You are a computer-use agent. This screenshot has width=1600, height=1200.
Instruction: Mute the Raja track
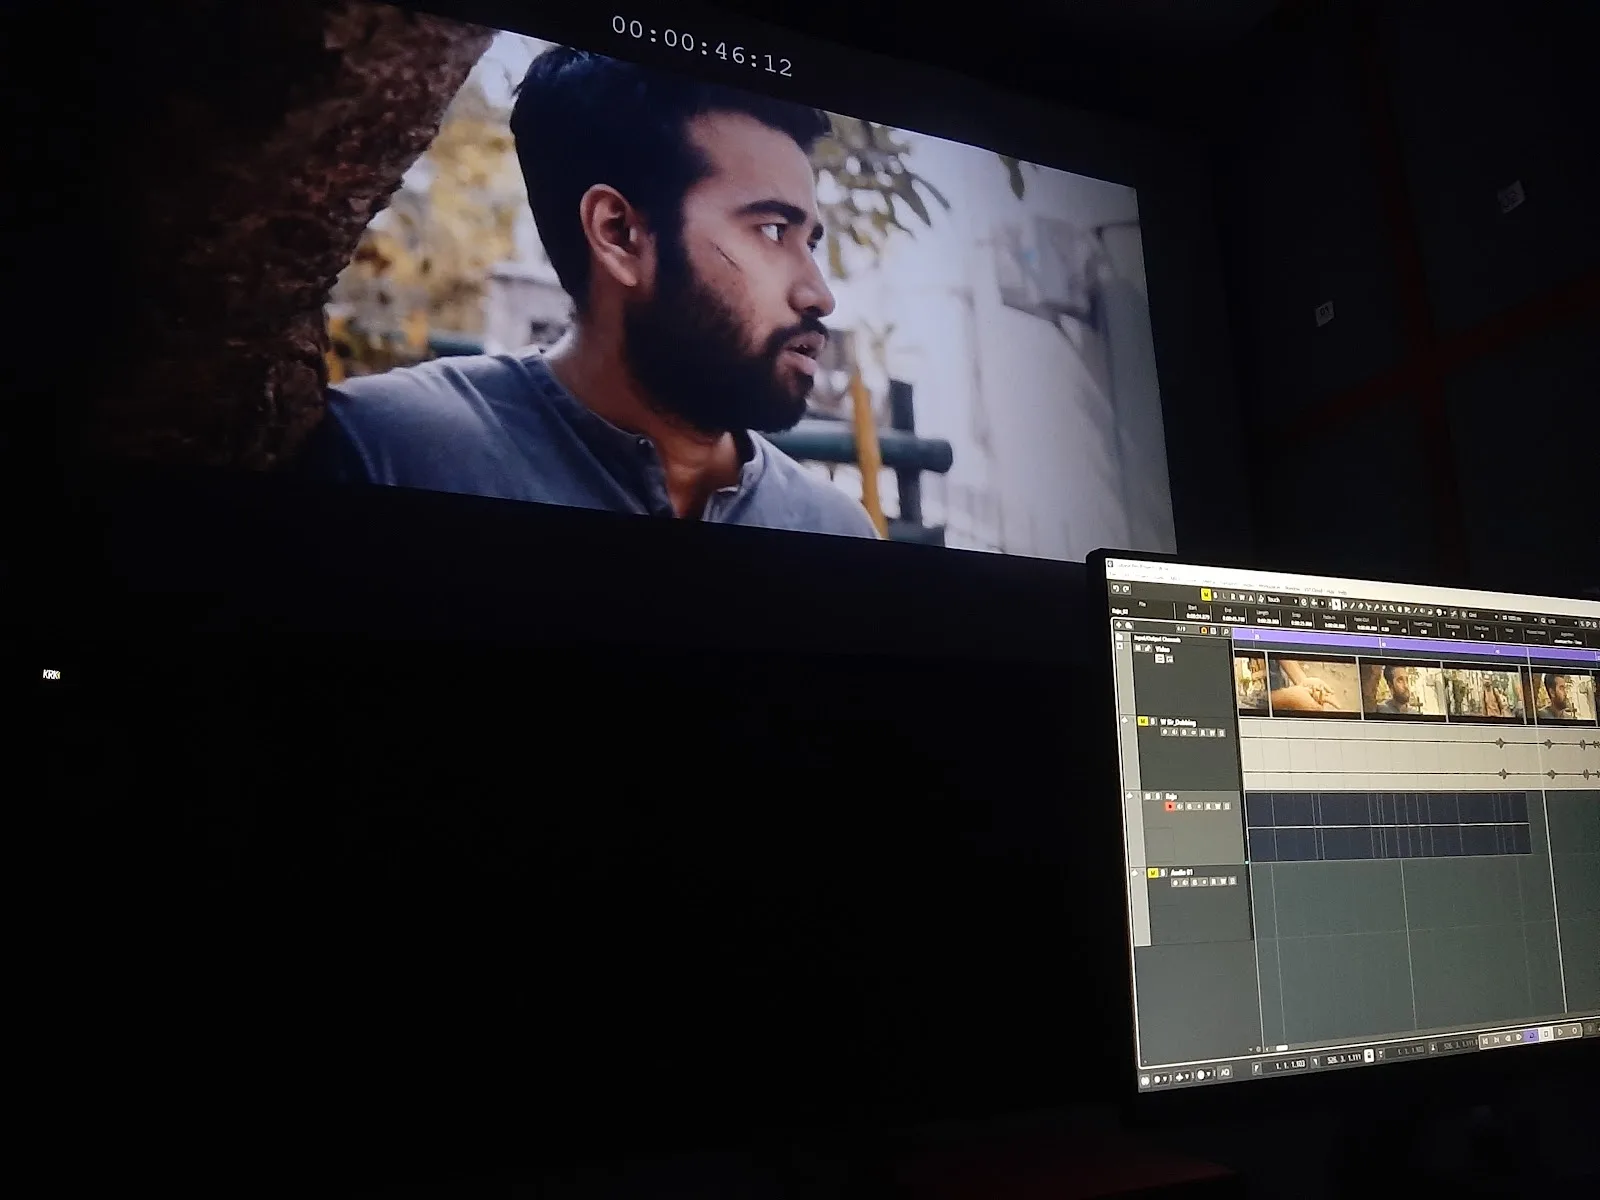coord(1148,796)
